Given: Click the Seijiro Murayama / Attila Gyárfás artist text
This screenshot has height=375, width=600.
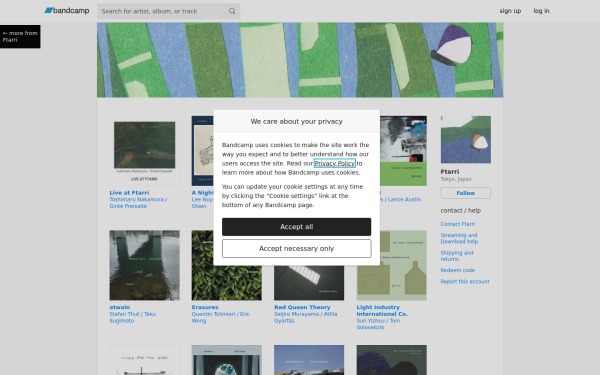Looking at the screenshot, I should coord(305,317).
